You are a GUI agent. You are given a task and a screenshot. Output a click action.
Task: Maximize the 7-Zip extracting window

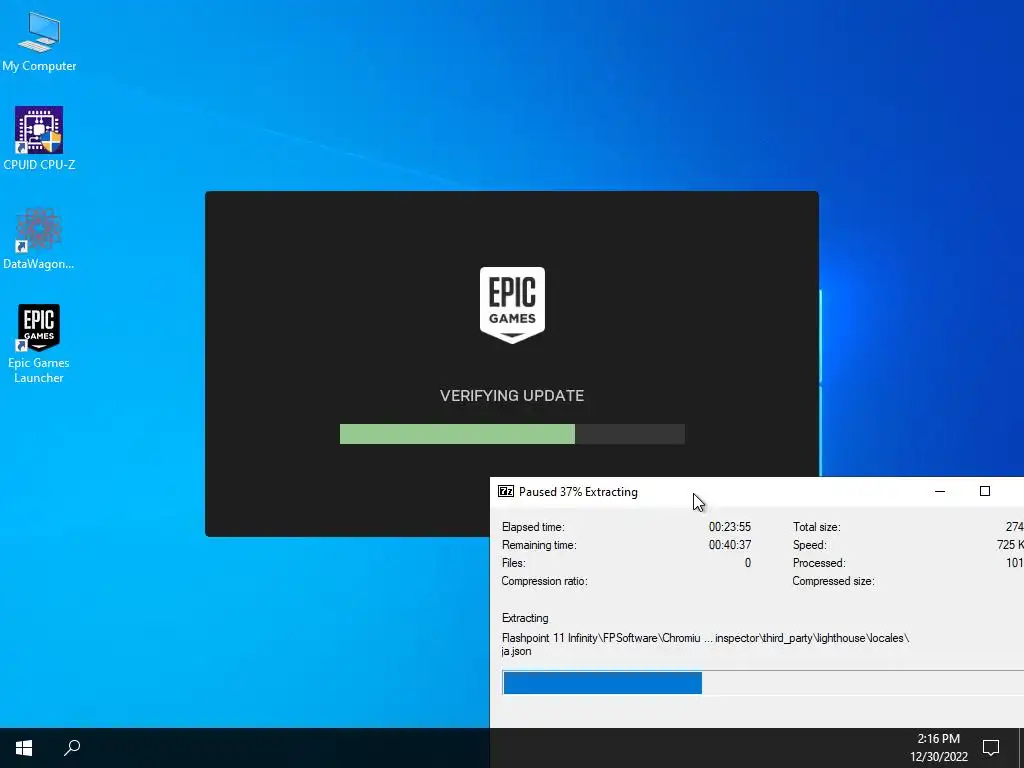pos(985,492)
